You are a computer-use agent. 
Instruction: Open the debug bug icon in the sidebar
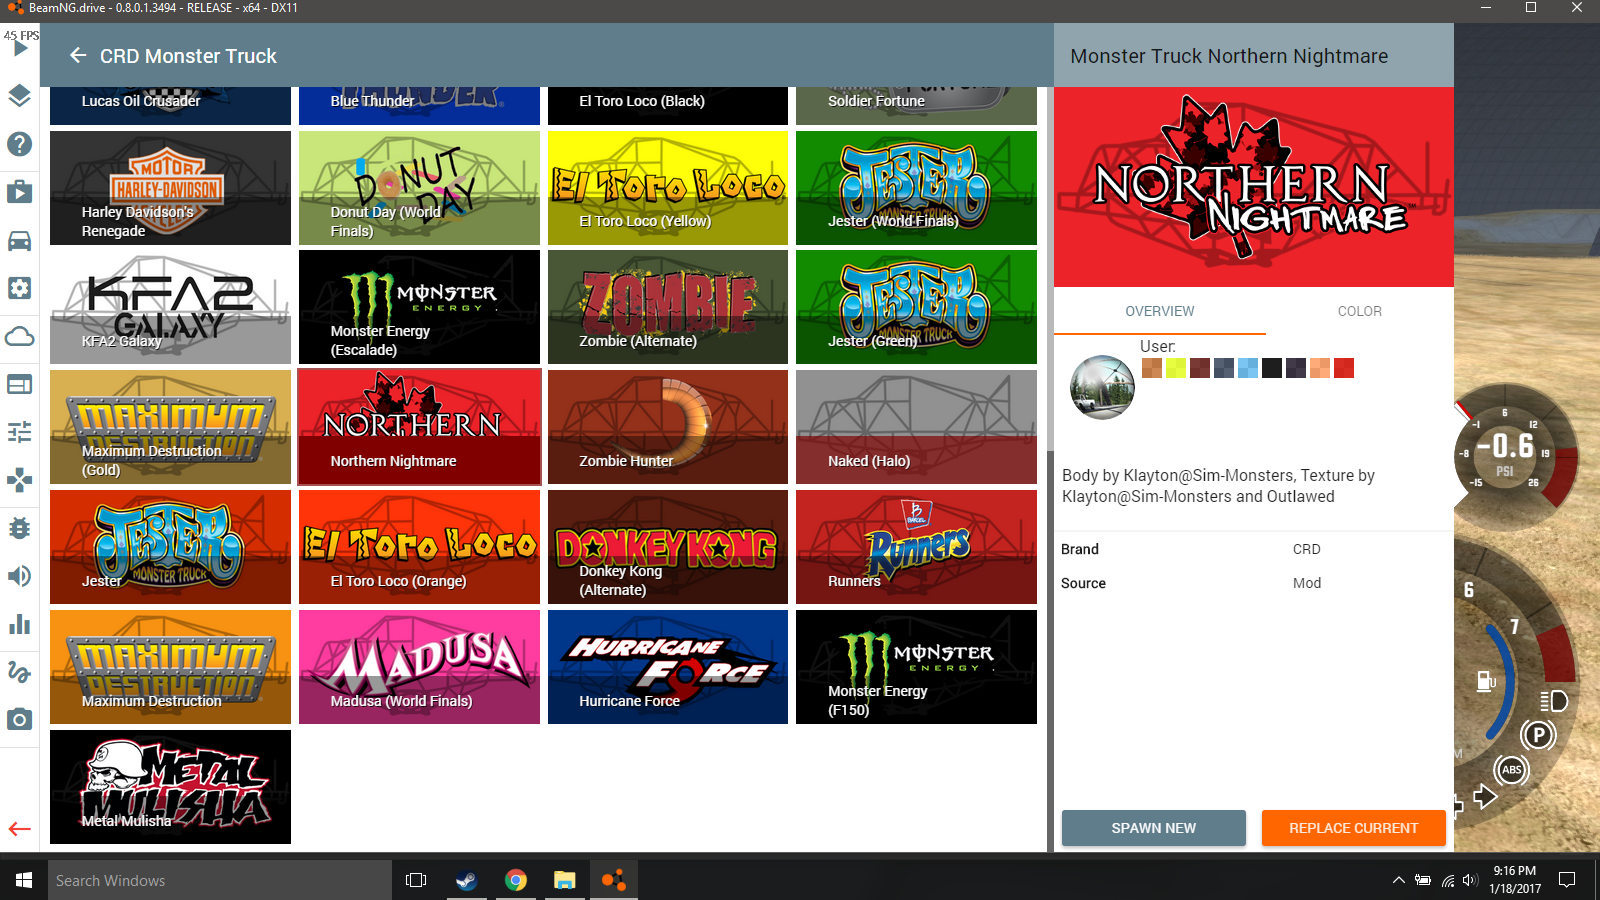20,528
